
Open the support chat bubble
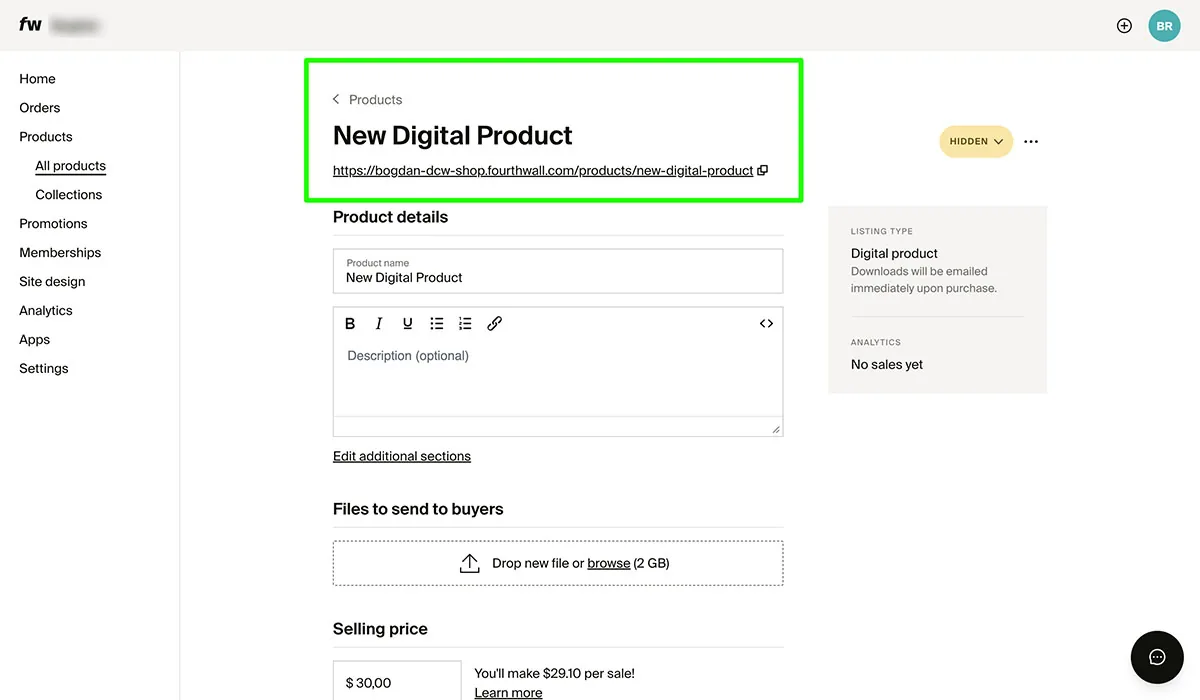click(1157, 657)
